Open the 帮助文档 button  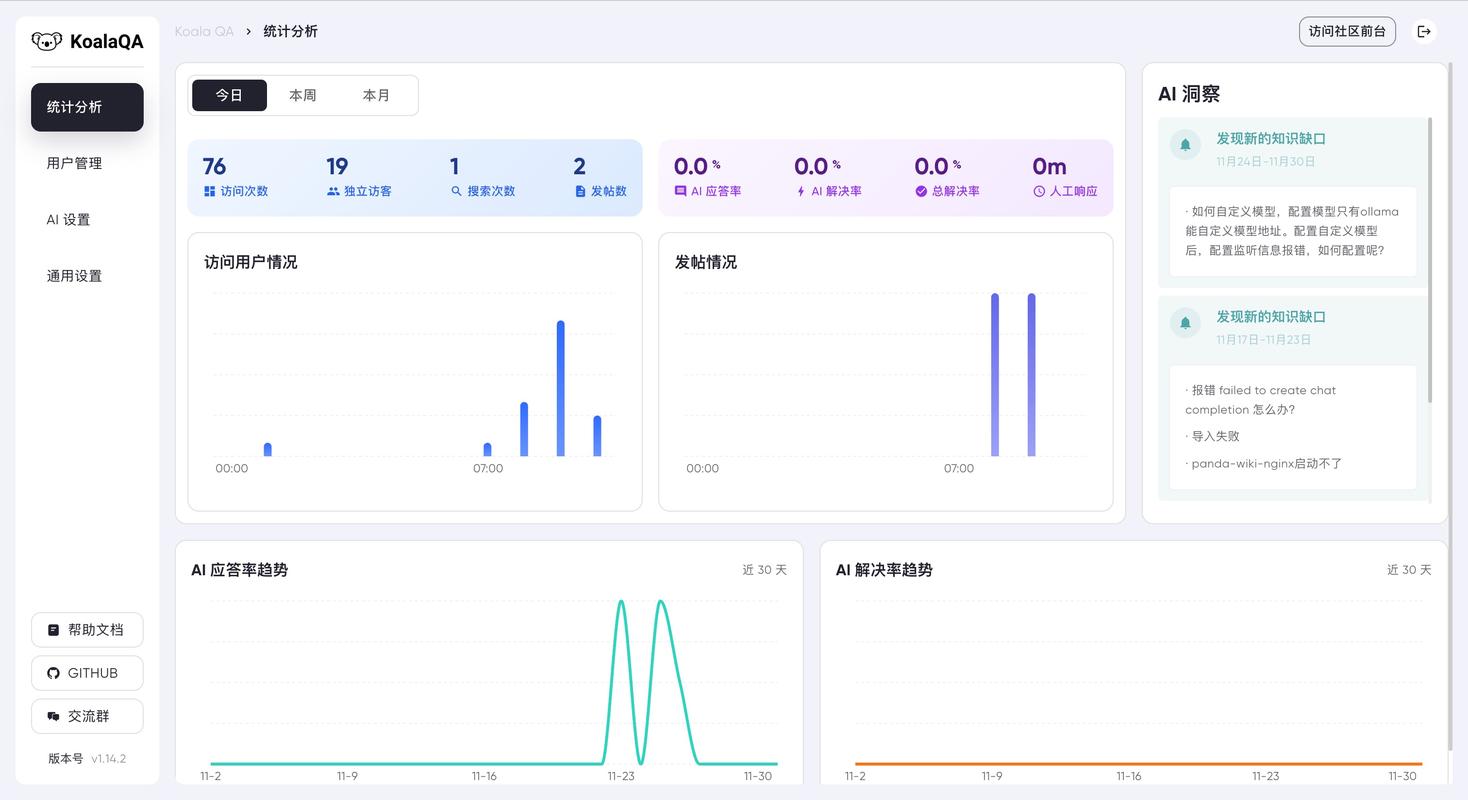pos(87,630)
